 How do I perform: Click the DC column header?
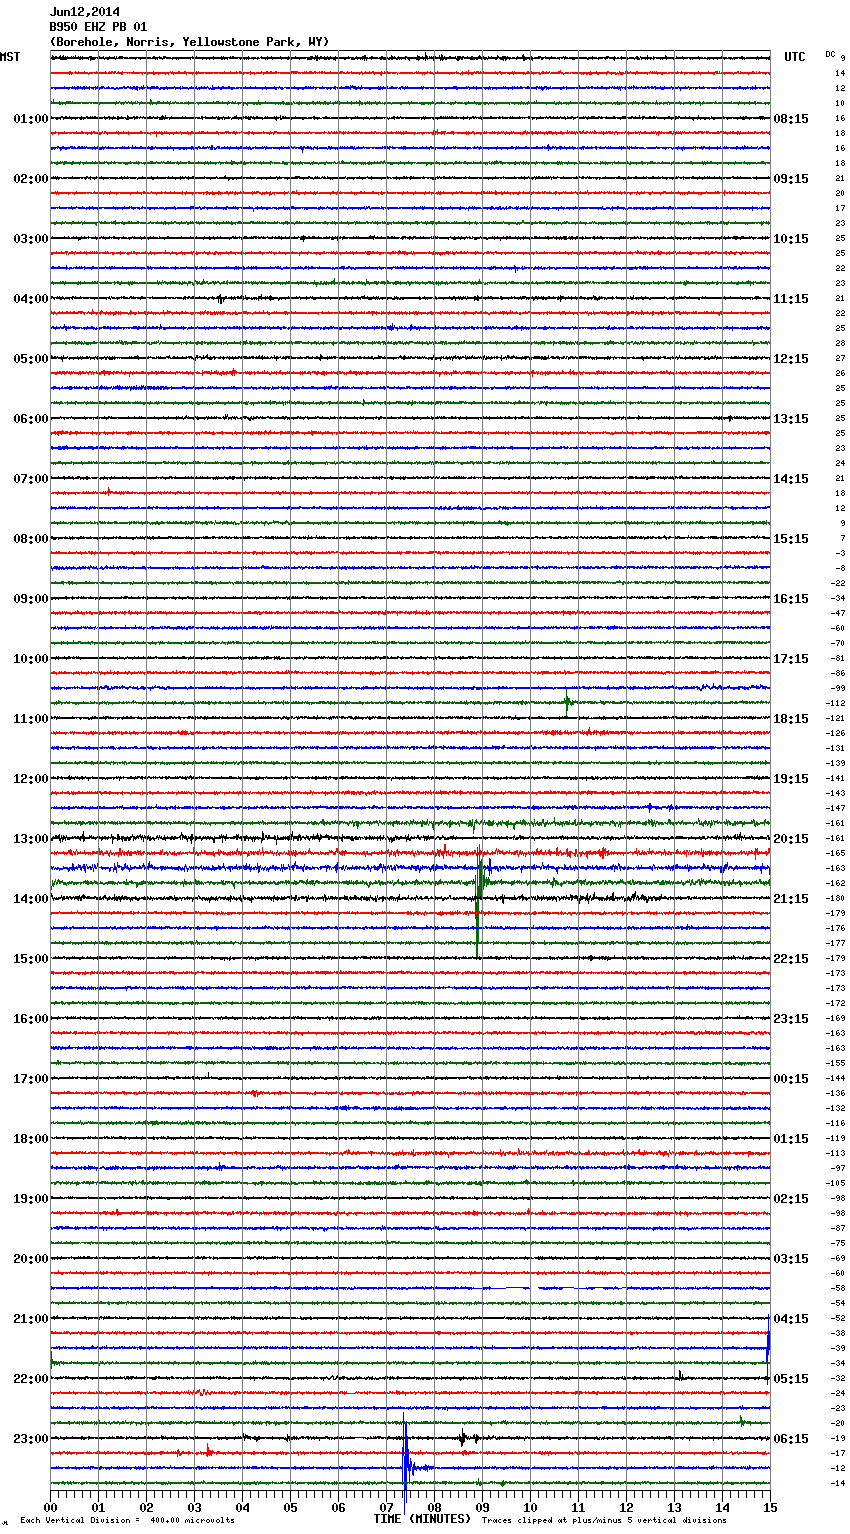click(x=830, y=54)
